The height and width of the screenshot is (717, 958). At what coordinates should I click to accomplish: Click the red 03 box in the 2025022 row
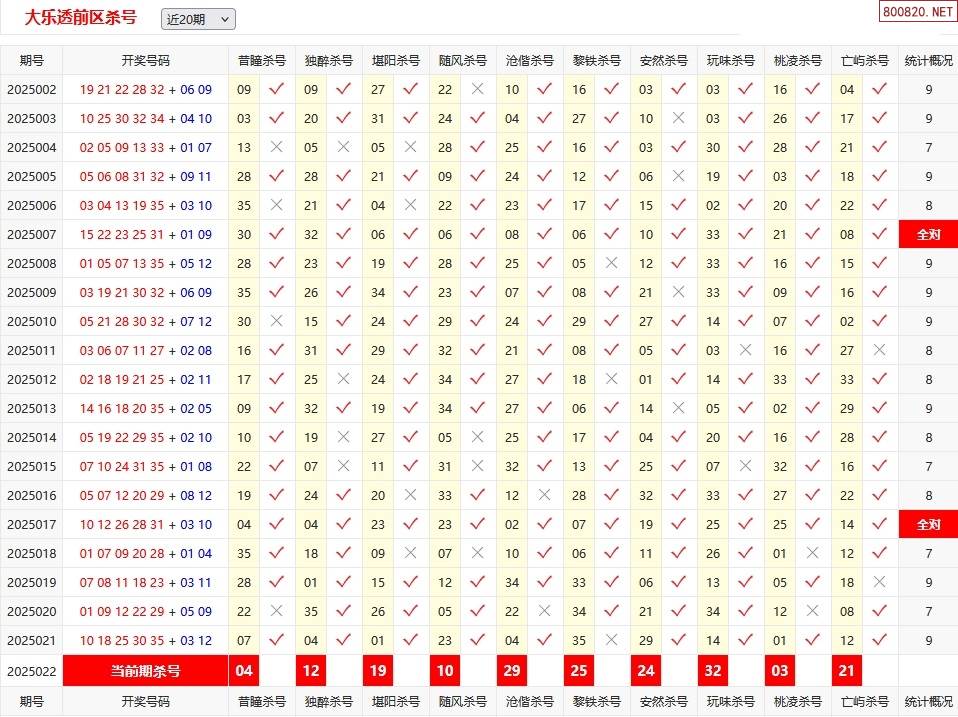coord(780,671)
